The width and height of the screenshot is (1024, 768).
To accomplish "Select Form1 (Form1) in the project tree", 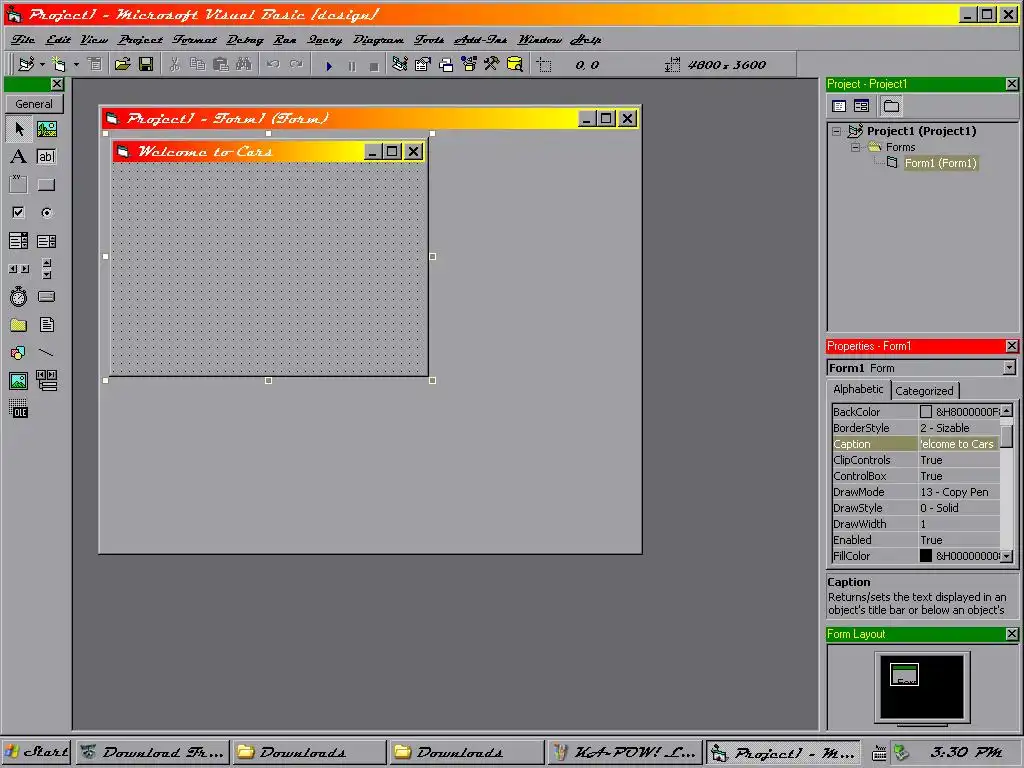I will 940,163.
